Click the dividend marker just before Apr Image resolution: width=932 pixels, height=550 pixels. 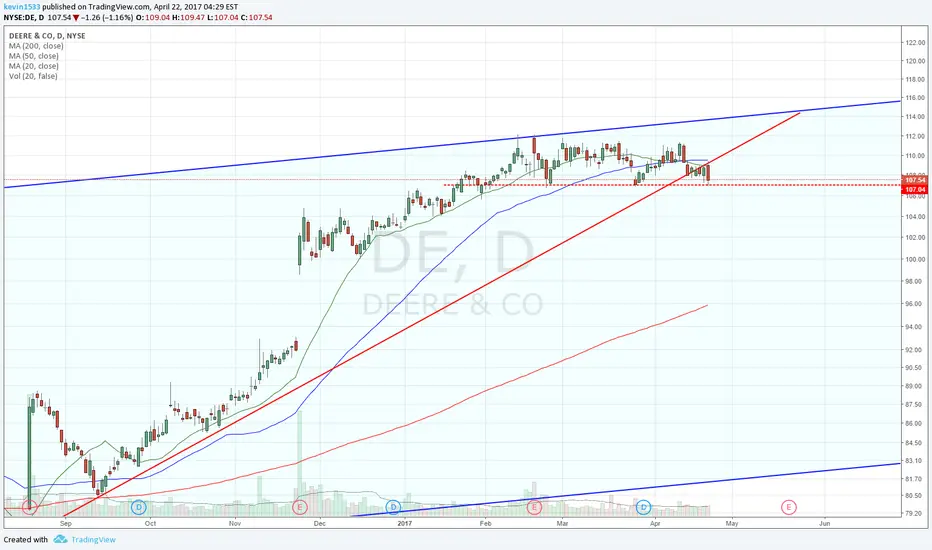643,507
